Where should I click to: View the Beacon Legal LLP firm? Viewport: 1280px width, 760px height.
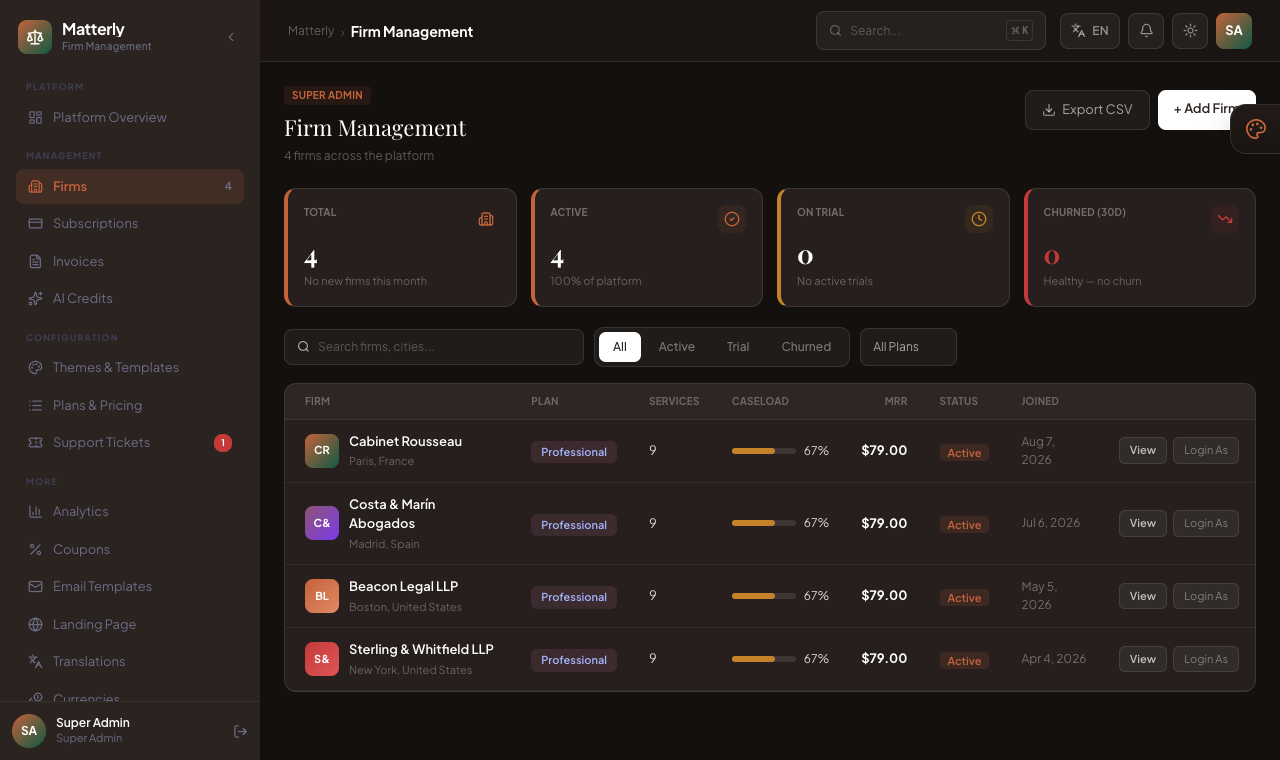(1143, 597)
